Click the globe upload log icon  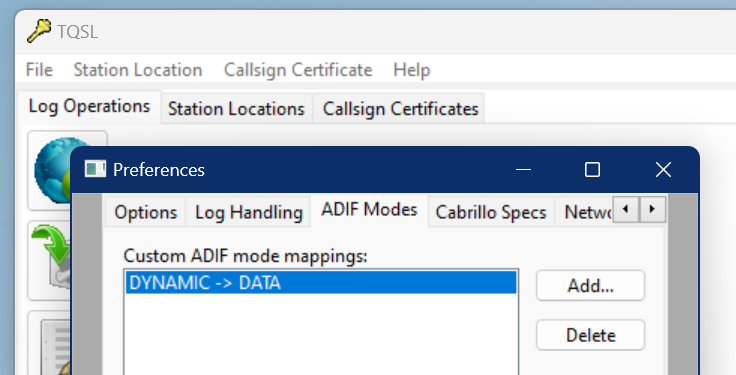[x=53, y=170]
